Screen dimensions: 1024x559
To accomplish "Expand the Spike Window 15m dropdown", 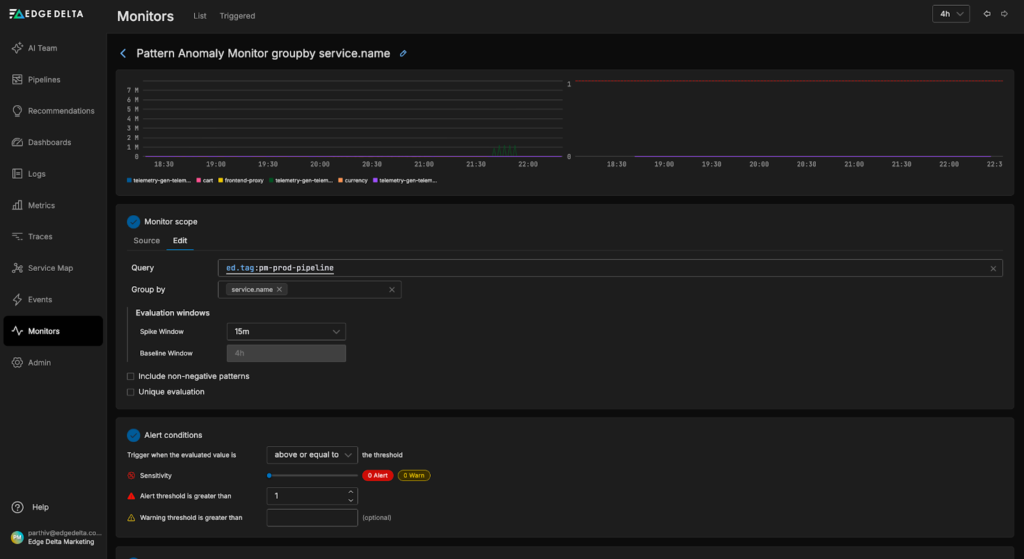I will [286, 331].
